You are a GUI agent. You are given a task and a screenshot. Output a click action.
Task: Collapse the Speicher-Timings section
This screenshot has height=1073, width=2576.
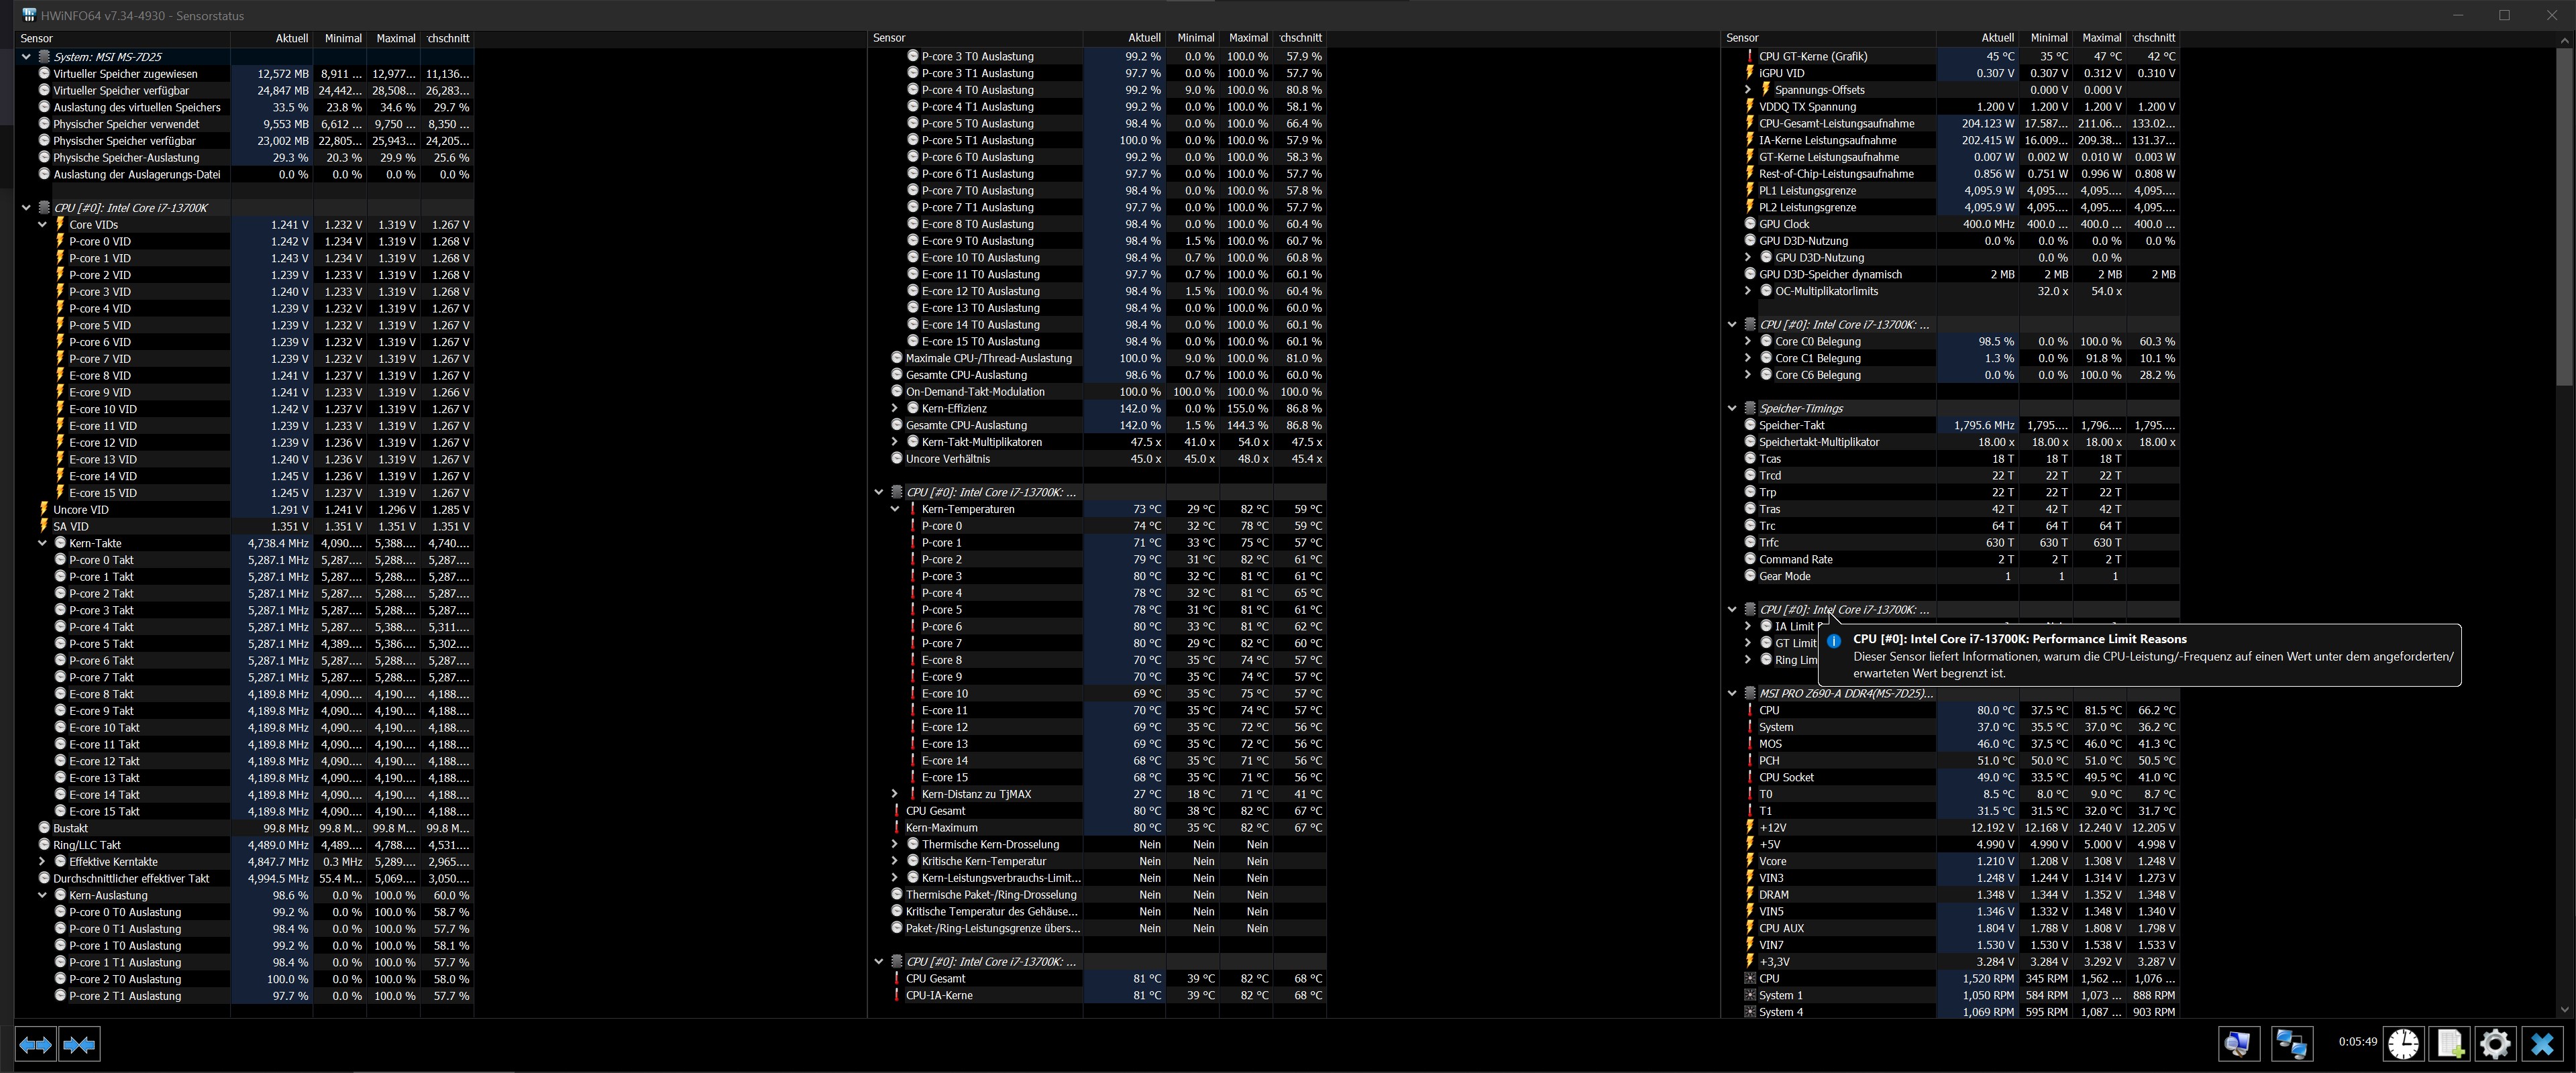[x=1732, y=408]
